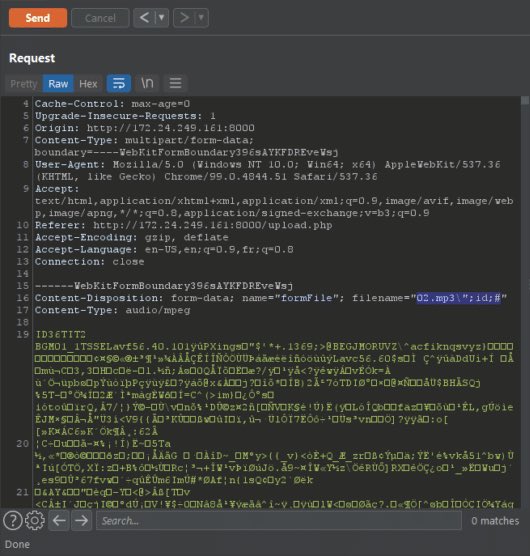
Task: Switch to the Raw view tab
Action: [x=58, y=84]
